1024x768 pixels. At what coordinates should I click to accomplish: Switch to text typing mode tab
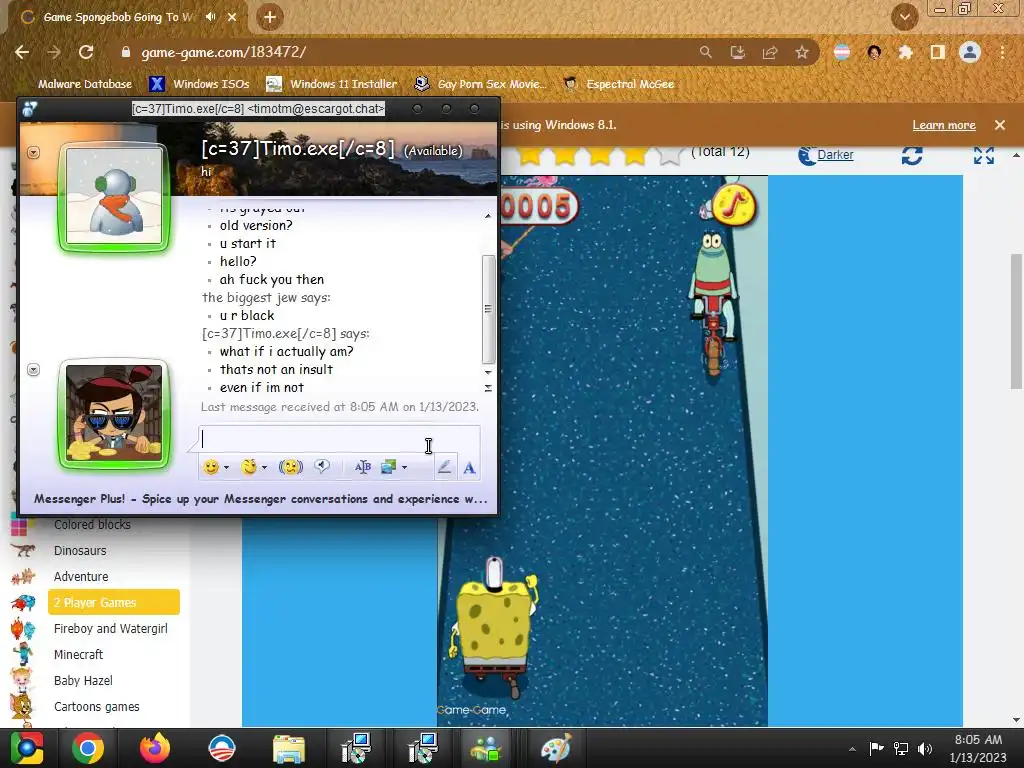pos(469,468)
